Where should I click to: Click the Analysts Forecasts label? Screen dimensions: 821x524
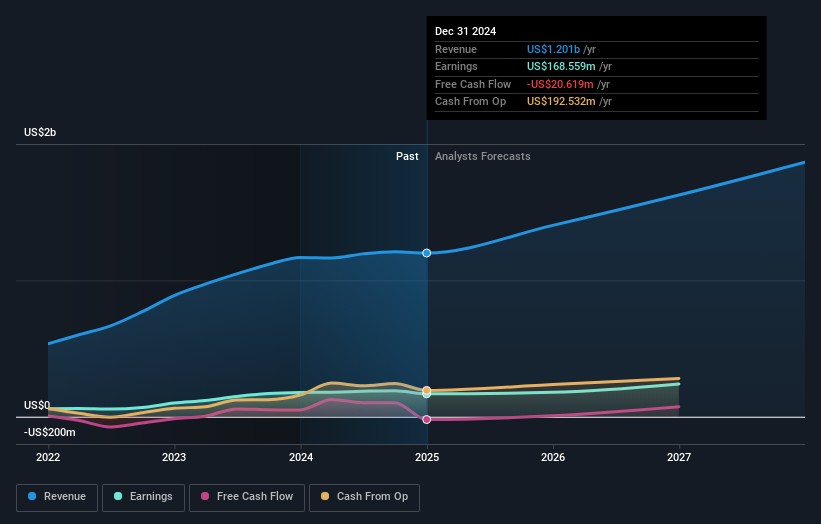tap(482, 156)
